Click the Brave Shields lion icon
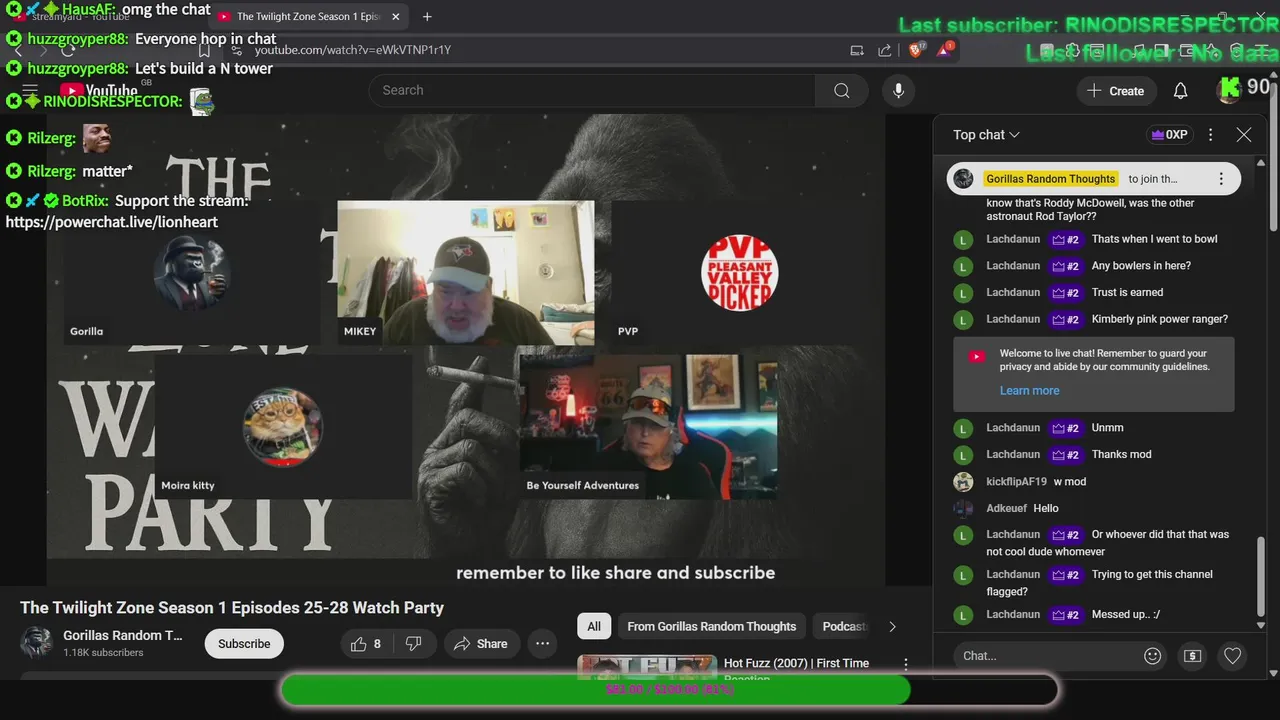 tap(915, 49)
